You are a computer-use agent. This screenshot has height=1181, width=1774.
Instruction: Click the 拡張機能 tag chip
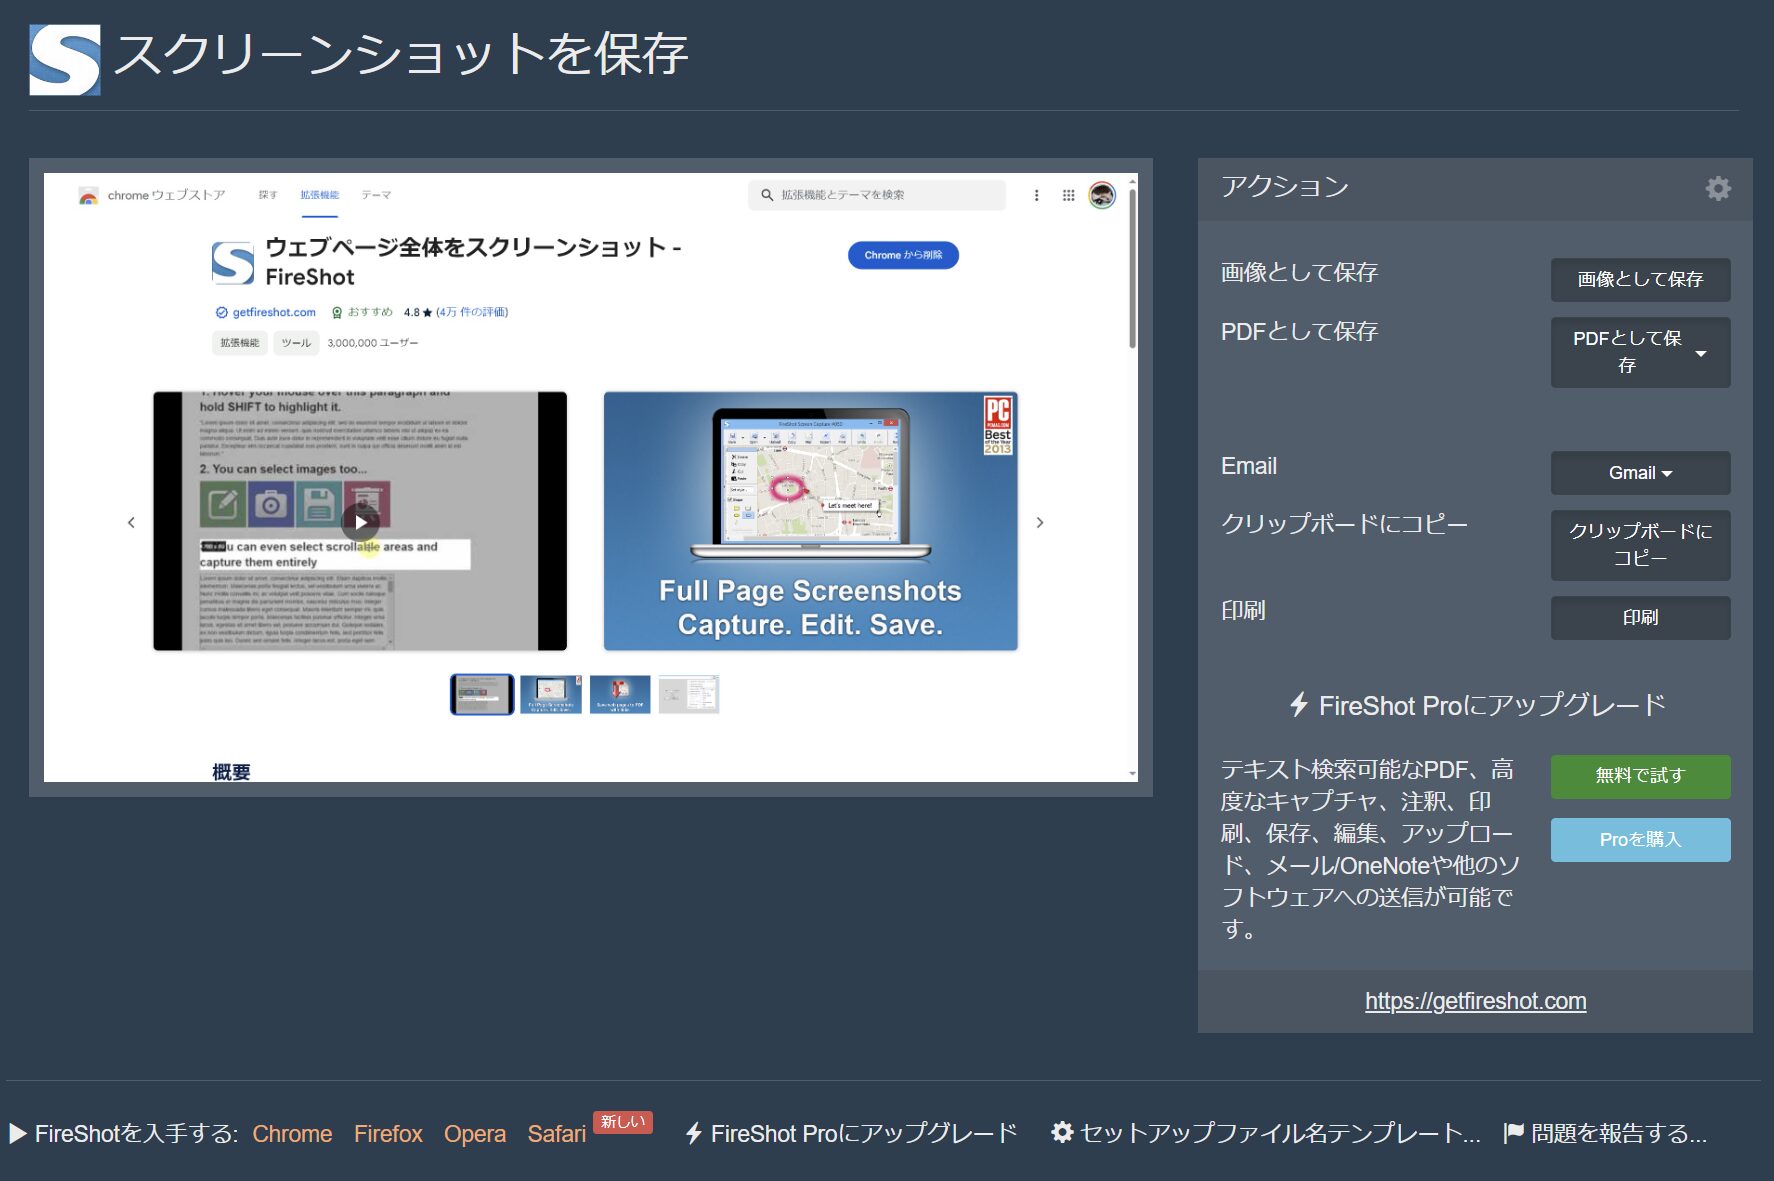[x=240, y=343]
